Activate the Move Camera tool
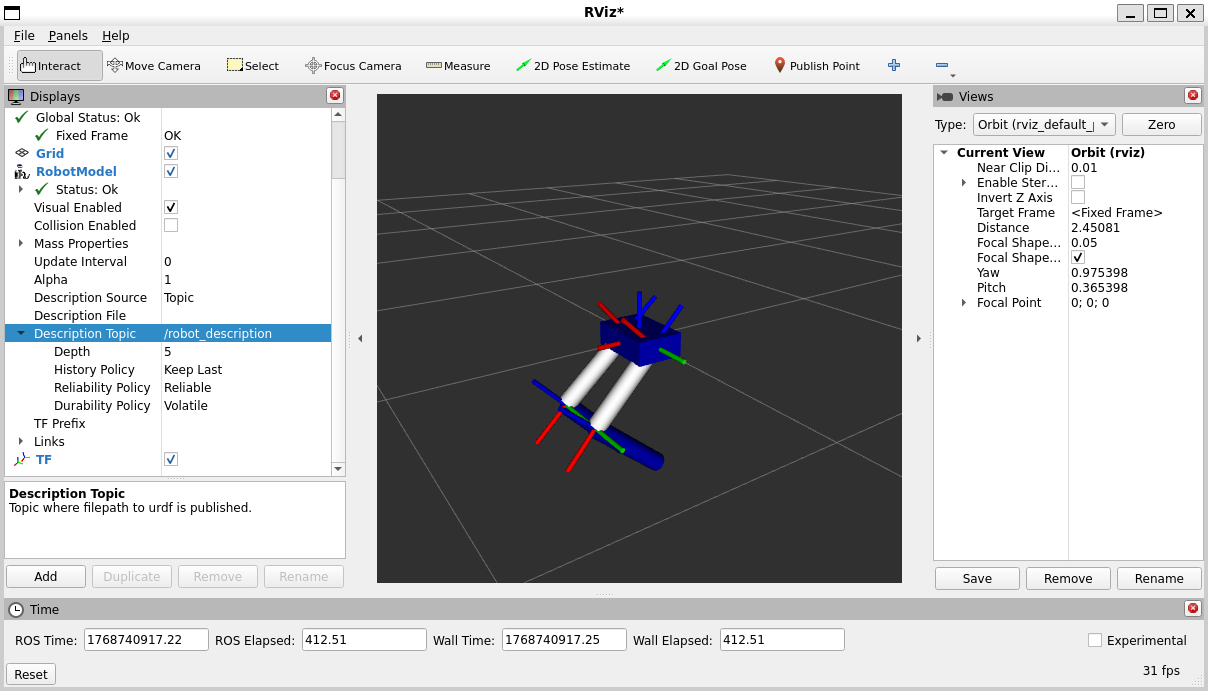The image size is (1208, 691). tap(154, 66)
